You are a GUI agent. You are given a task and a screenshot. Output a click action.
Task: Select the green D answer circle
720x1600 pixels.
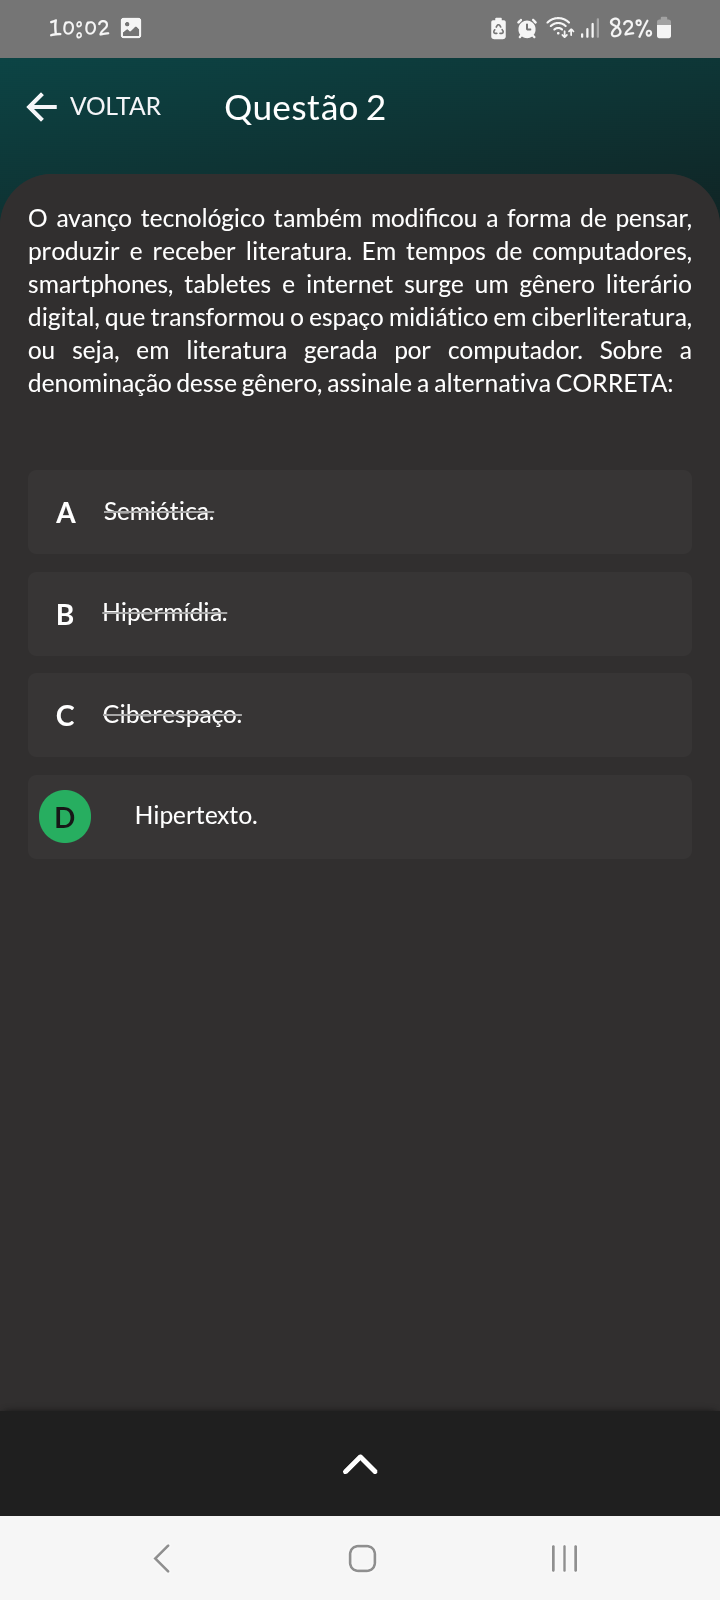[x=65, y=817]
